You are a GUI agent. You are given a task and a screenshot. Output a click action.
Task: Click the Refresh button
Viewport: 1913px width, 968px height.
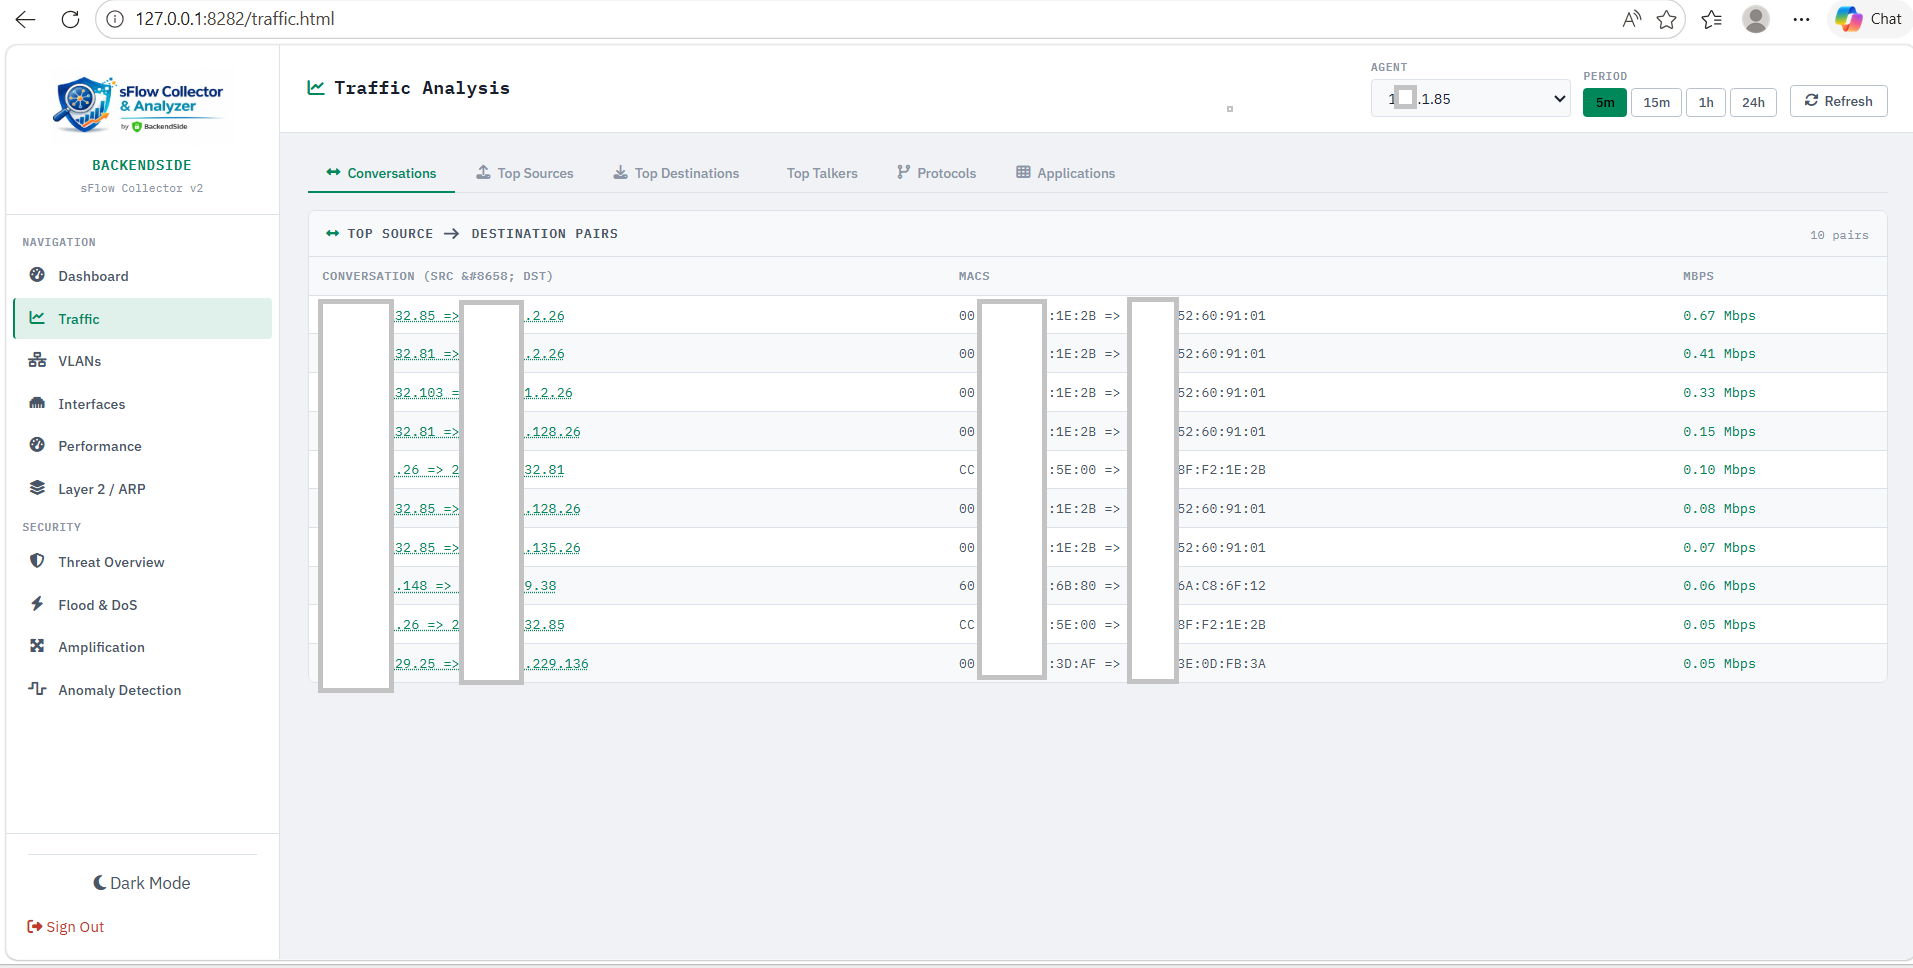coord(1838,101)
